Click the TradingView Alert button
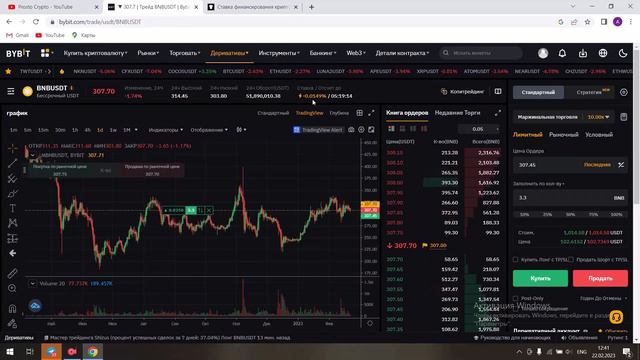 pos(318,130)
